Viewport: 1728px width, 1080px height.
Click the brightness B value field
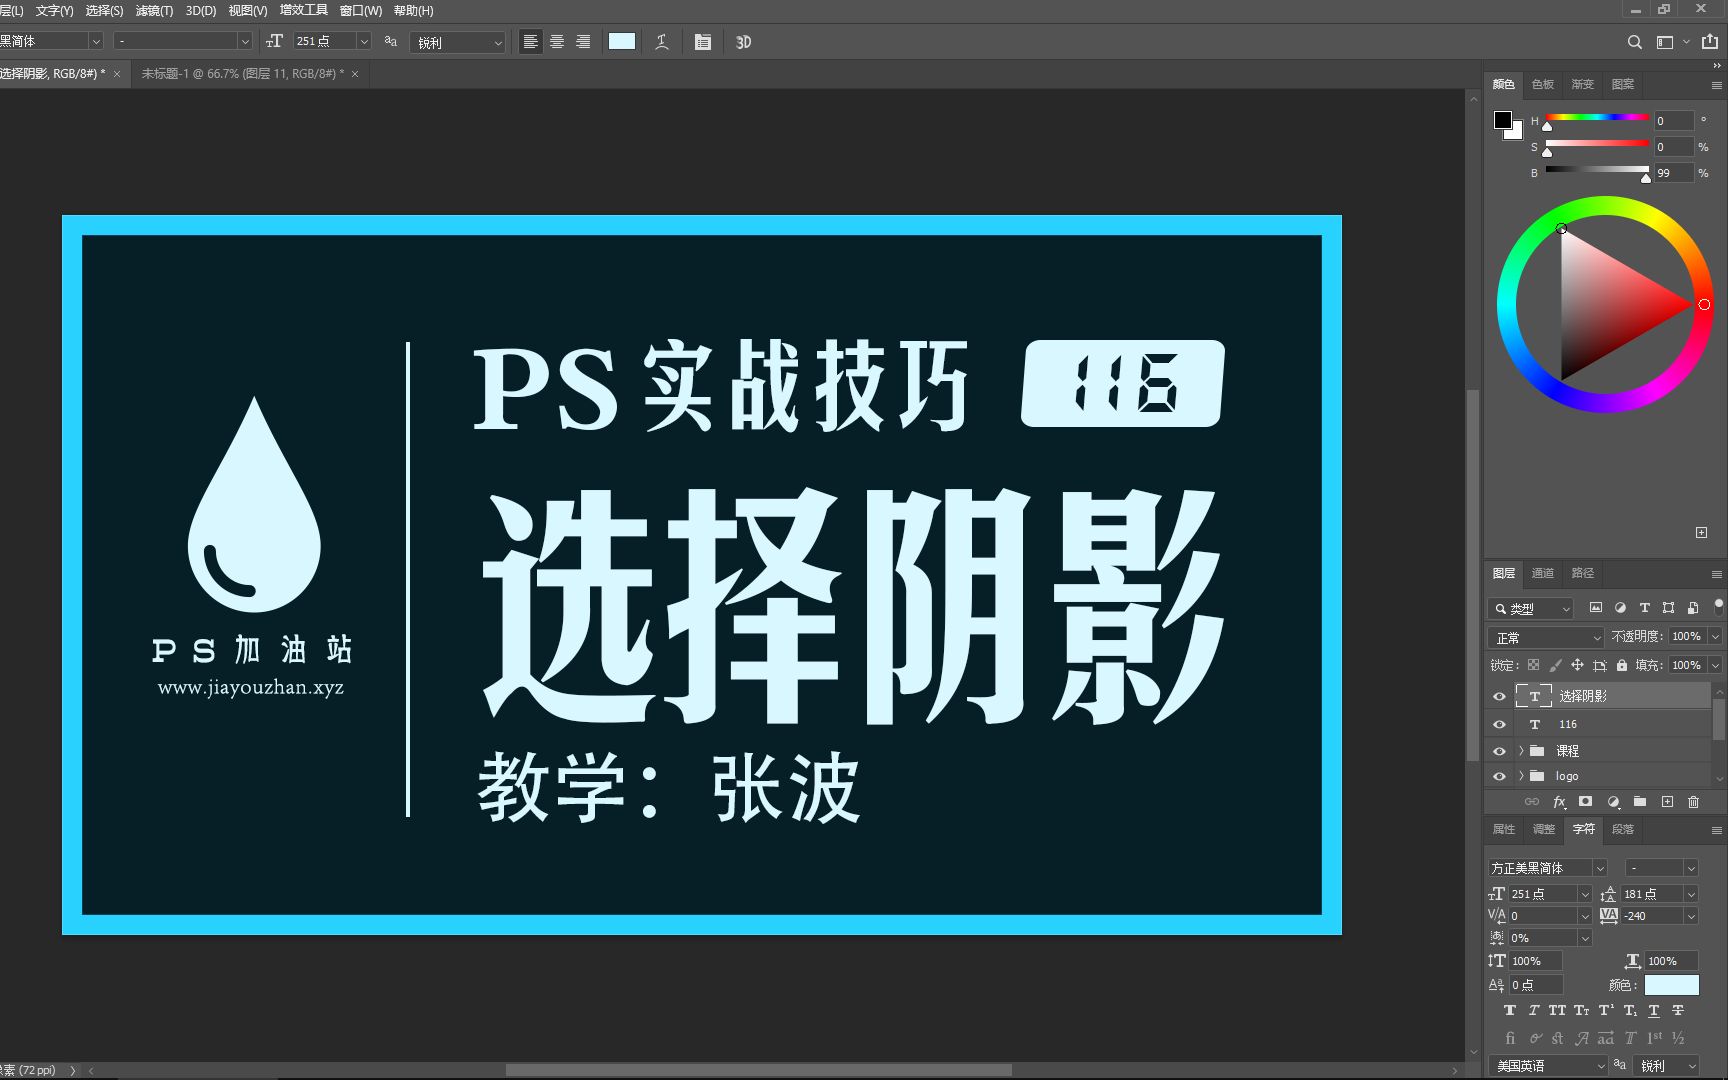1673,173
